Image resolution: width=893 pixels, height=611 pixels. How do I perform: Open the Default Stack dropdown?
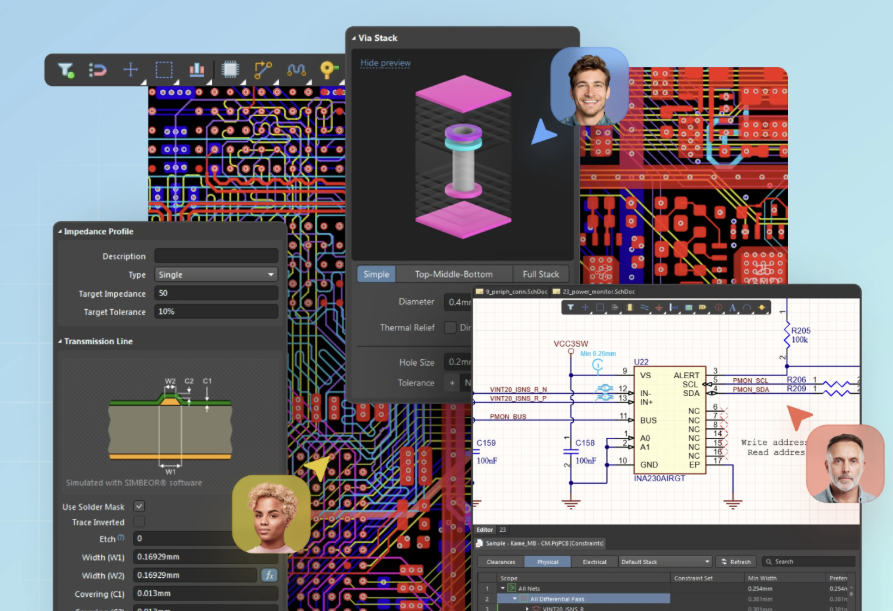[x=665, y=561]
